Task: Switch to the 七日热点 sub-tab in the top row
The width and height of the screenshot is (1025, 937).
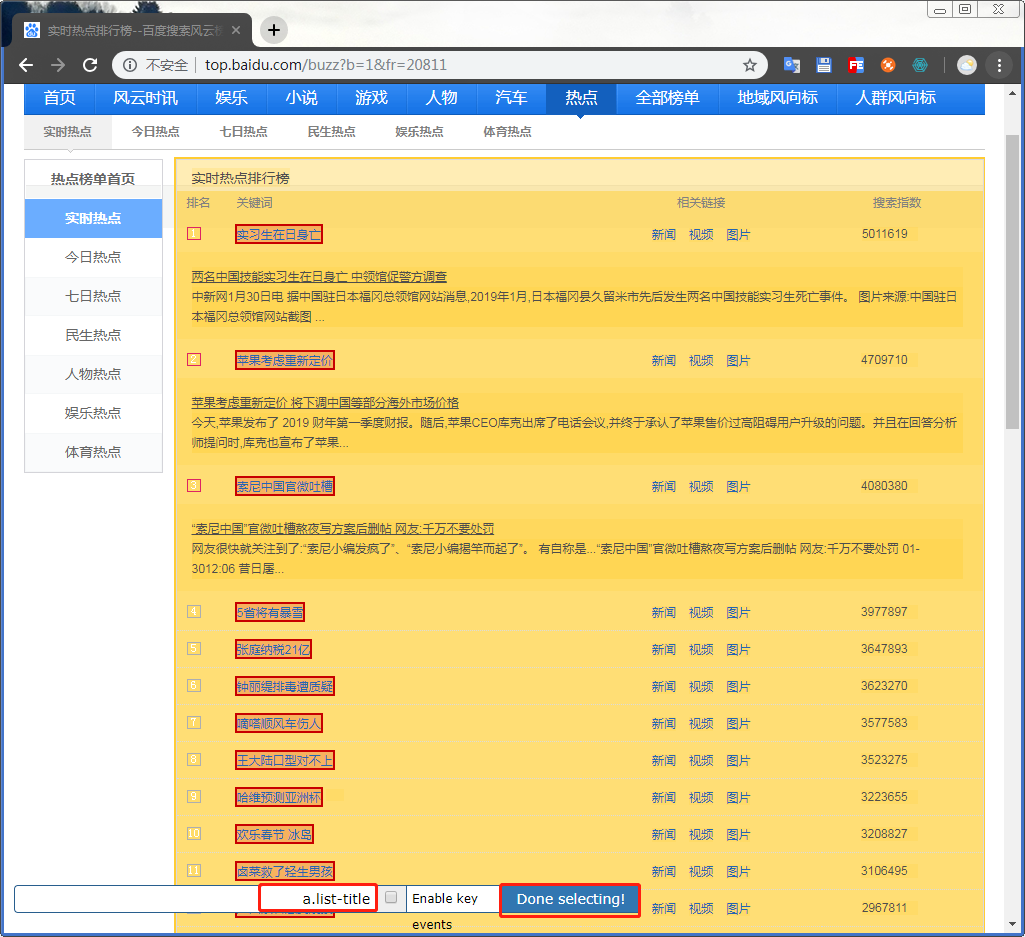Action: click(244, 131)
